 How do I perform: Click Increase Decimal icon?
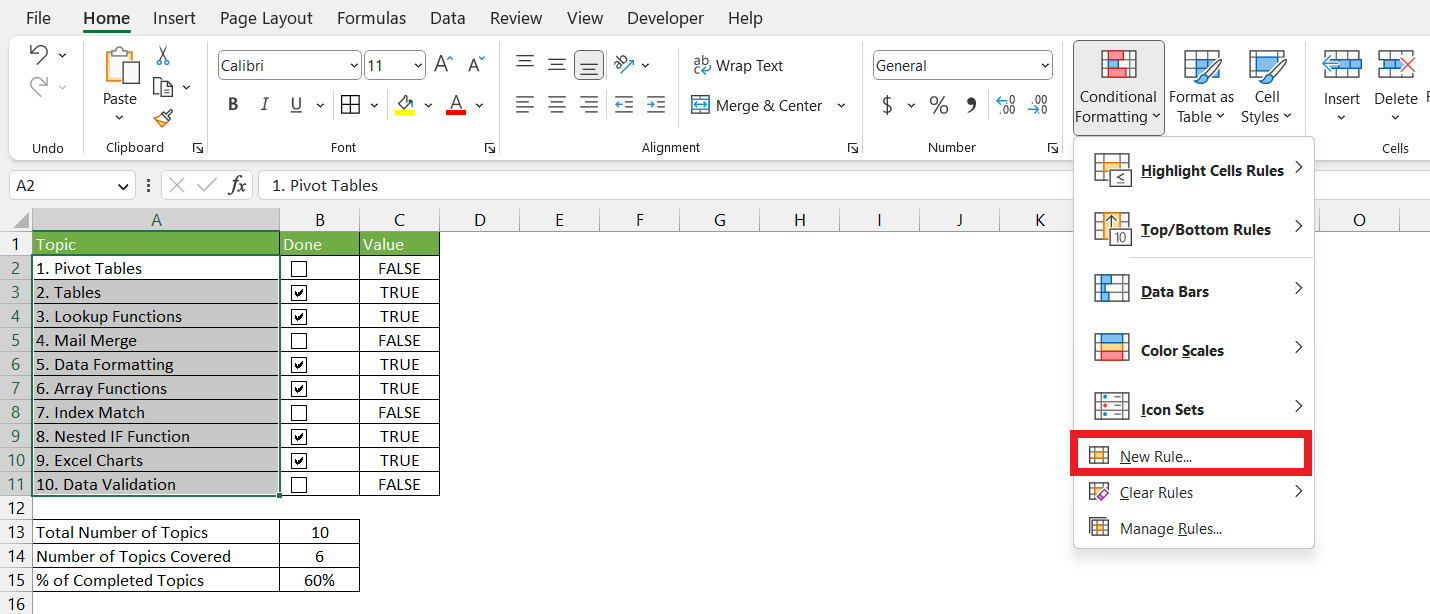coord(1006,105)
